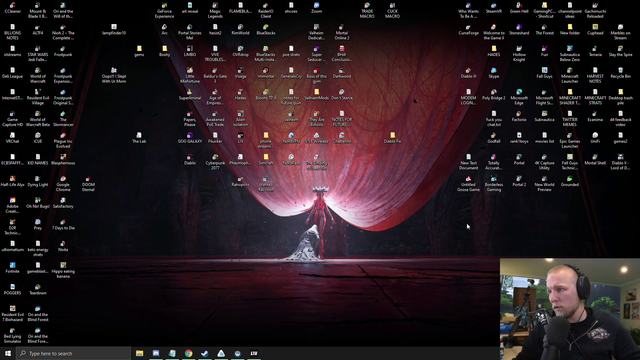Image resolution: width=640 pixels, height=360 pixels.
Task: Open Steam from the taskbar
Action: coord(205,353)
